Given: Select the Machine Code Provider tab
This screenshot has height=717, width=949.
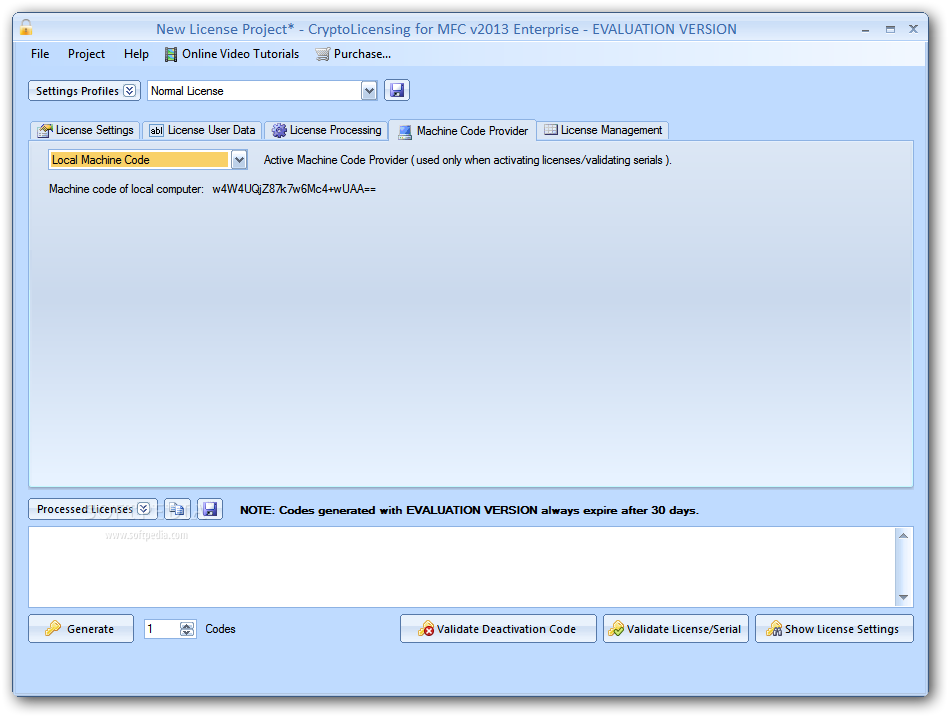Looking at the screenshot, I should 463,131.
